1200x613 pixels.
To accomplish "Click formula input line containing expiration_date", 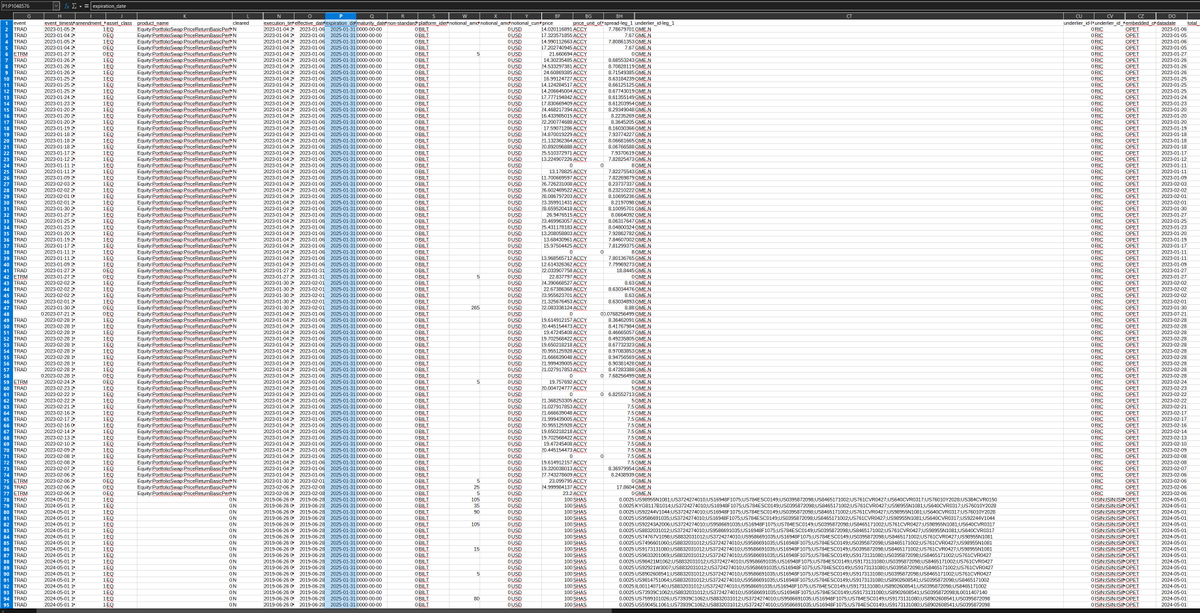I will (x=645, y=6).
